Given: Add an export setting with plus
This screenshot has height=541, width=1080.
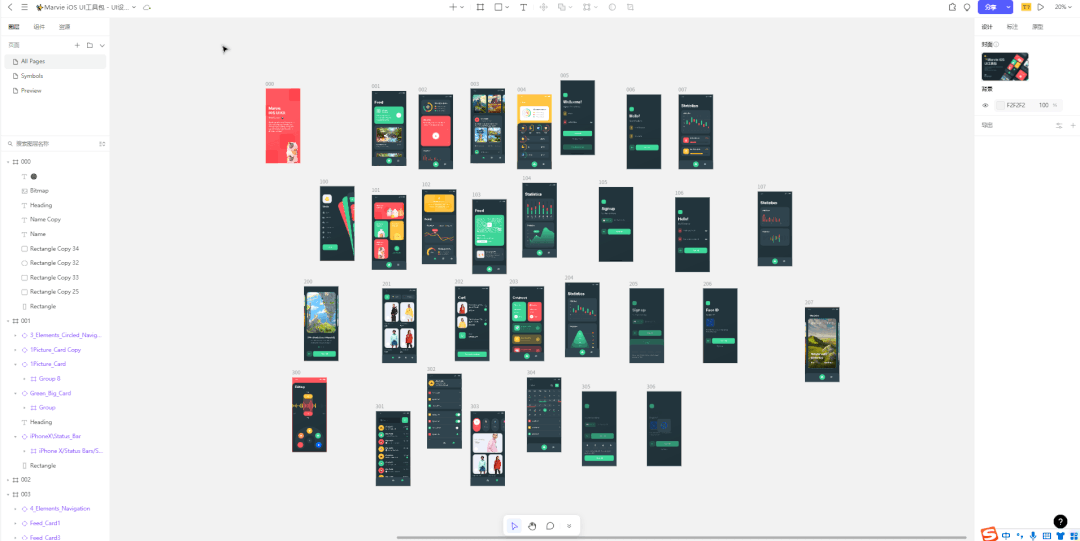Looking at the screenshot, I should pos(1072,125).
